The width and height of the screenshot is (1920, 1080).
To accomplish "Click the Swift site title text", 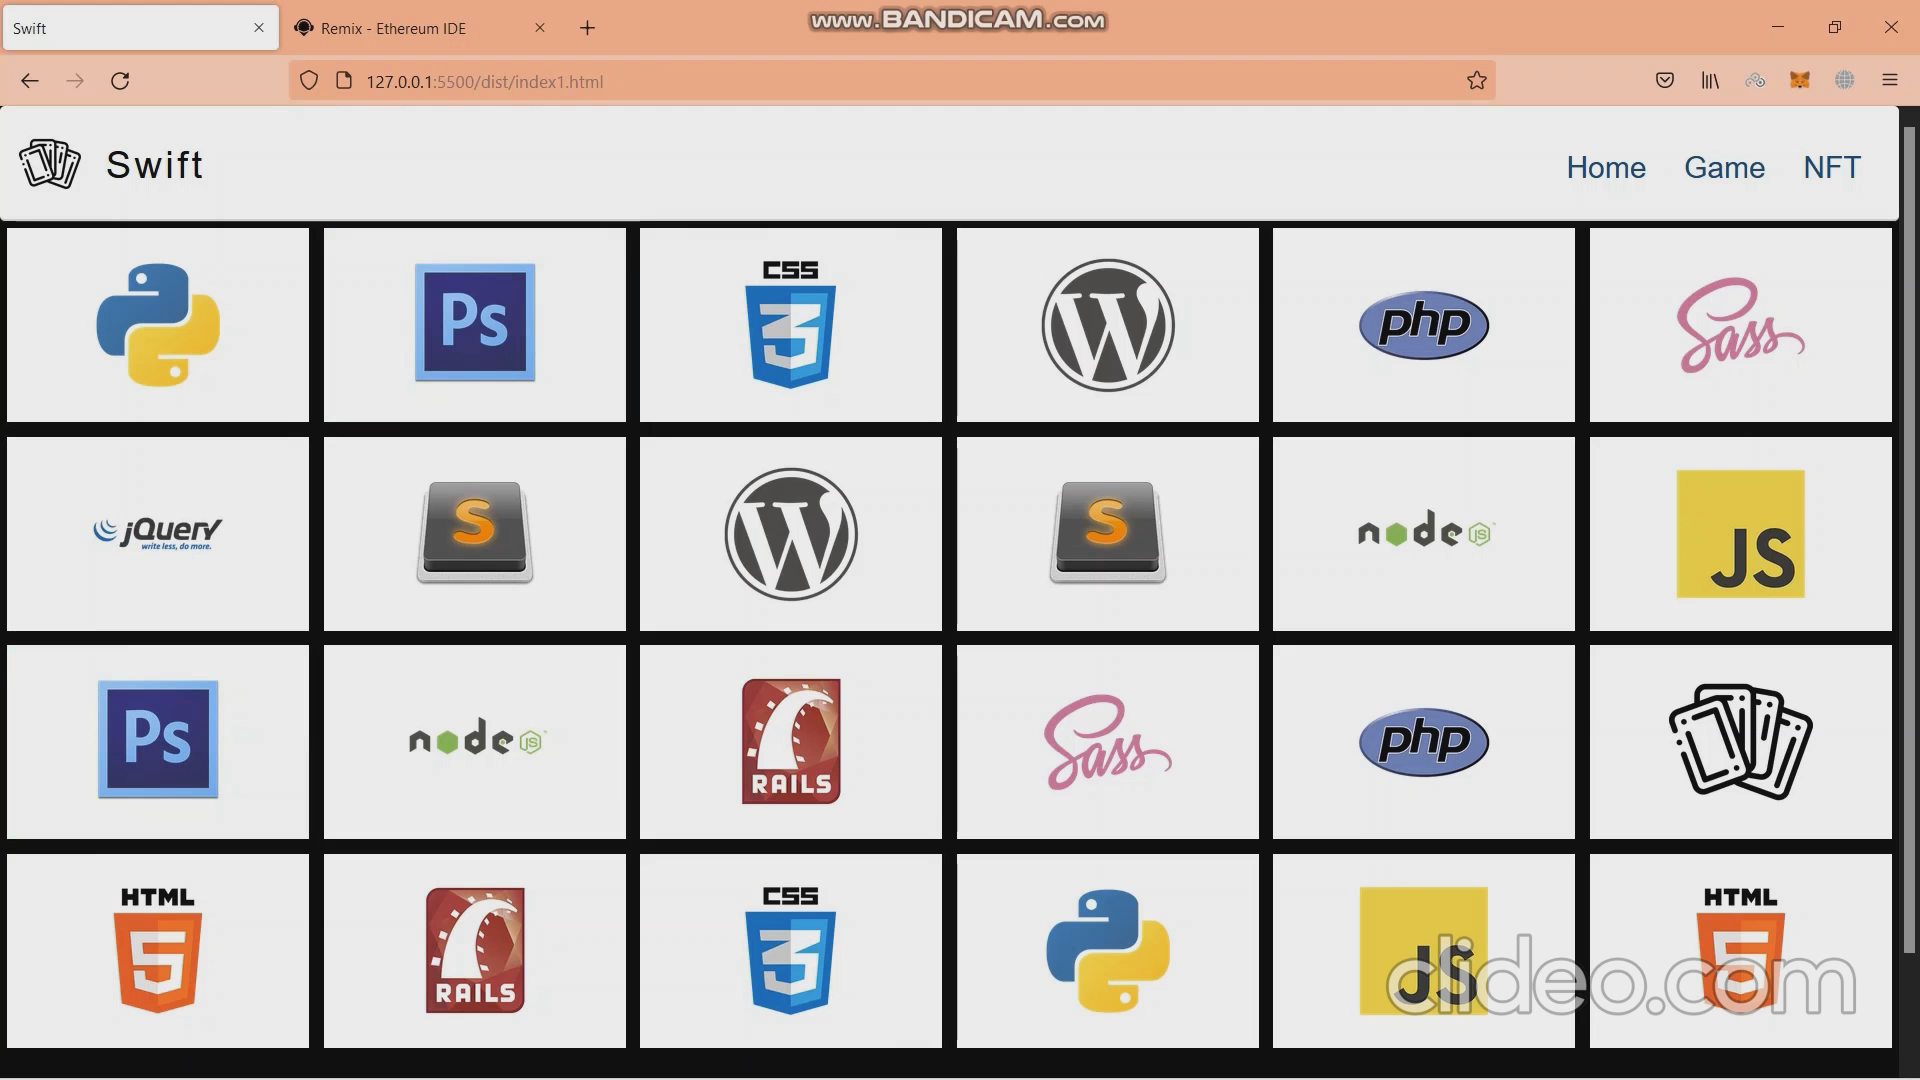I will (155, 165).
